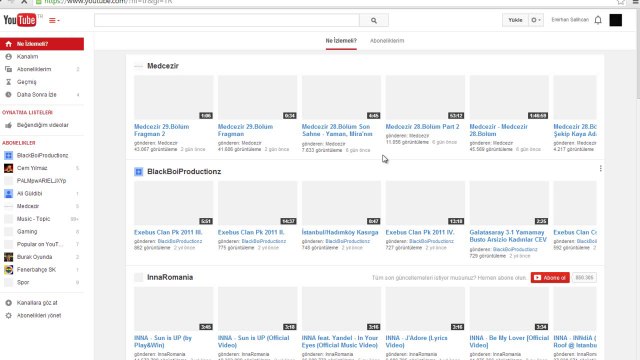Click Burak Oyunda channel avatar icon
The width and height of the screenshot is (640, 360).
pyautogui.click(x=8, y=257)
